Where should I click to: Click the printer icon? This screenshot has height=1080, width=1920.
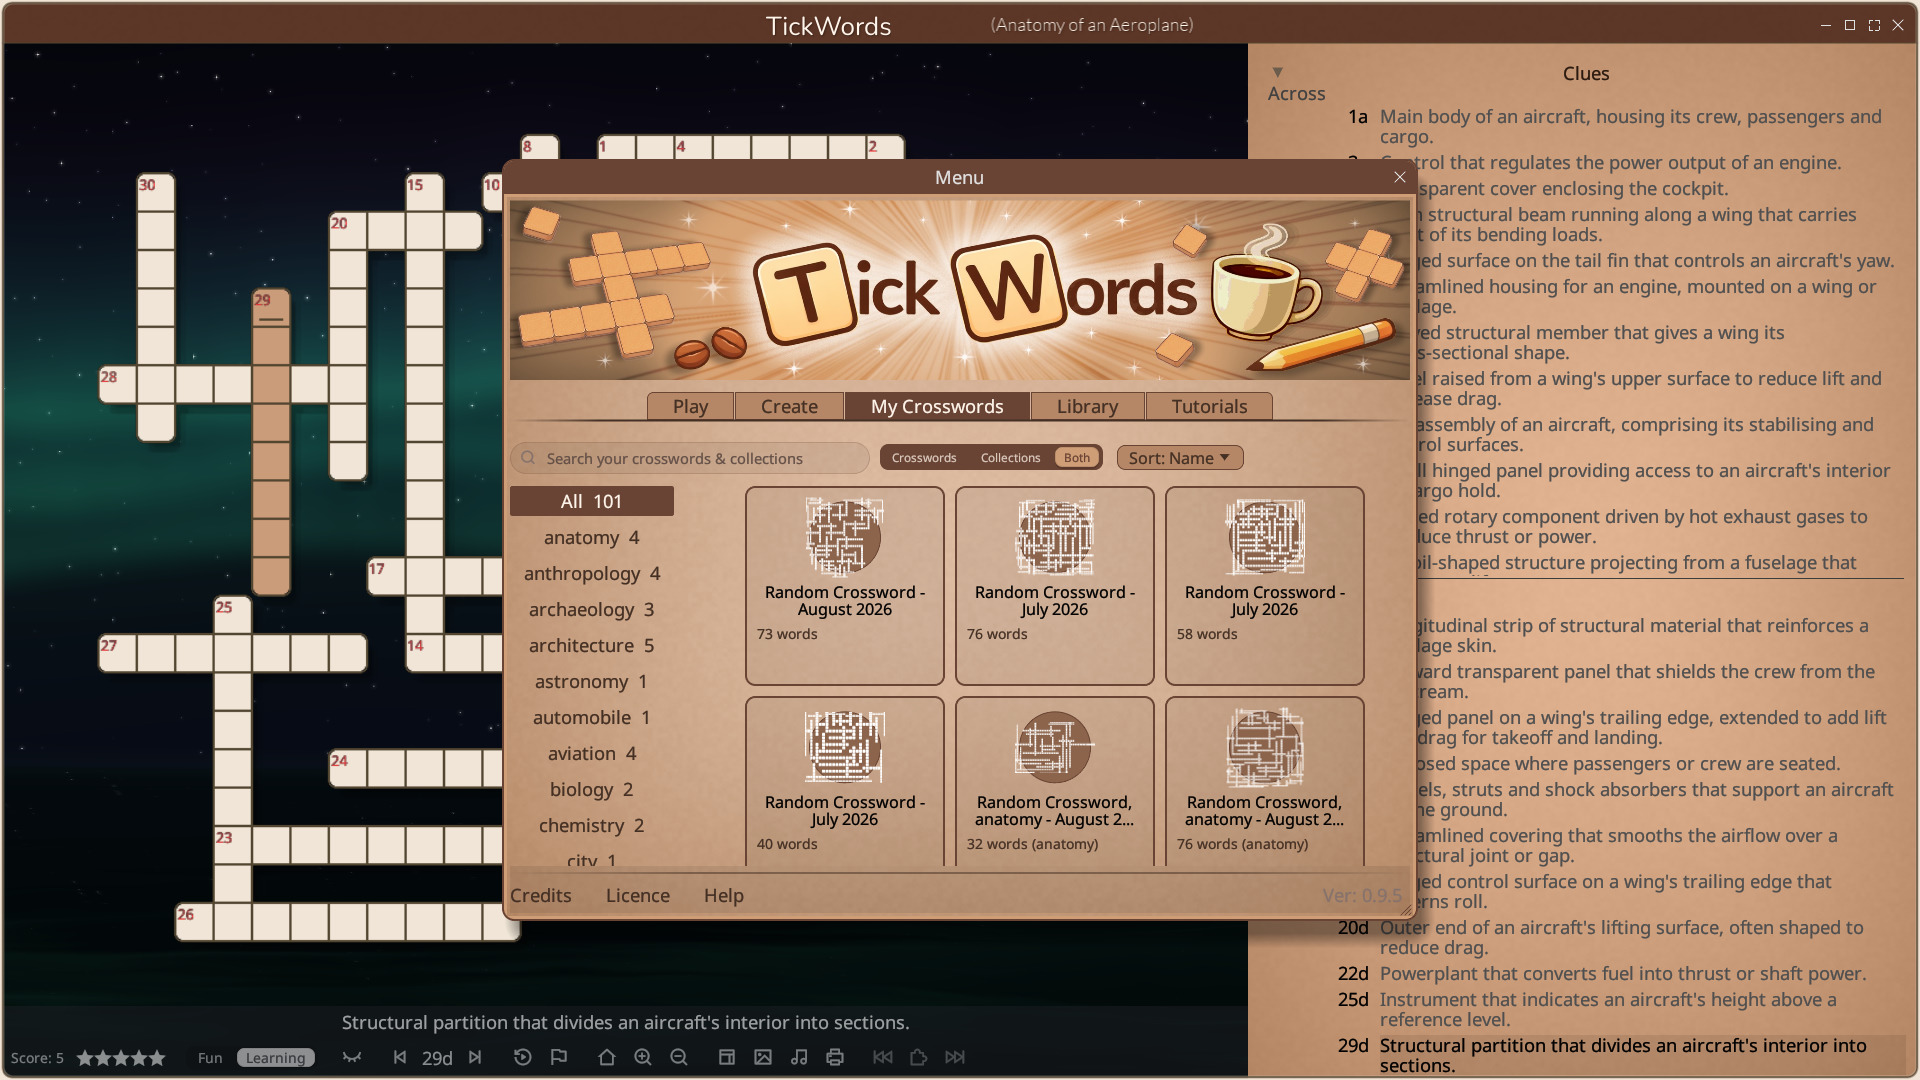click(x=835, y=1057)
